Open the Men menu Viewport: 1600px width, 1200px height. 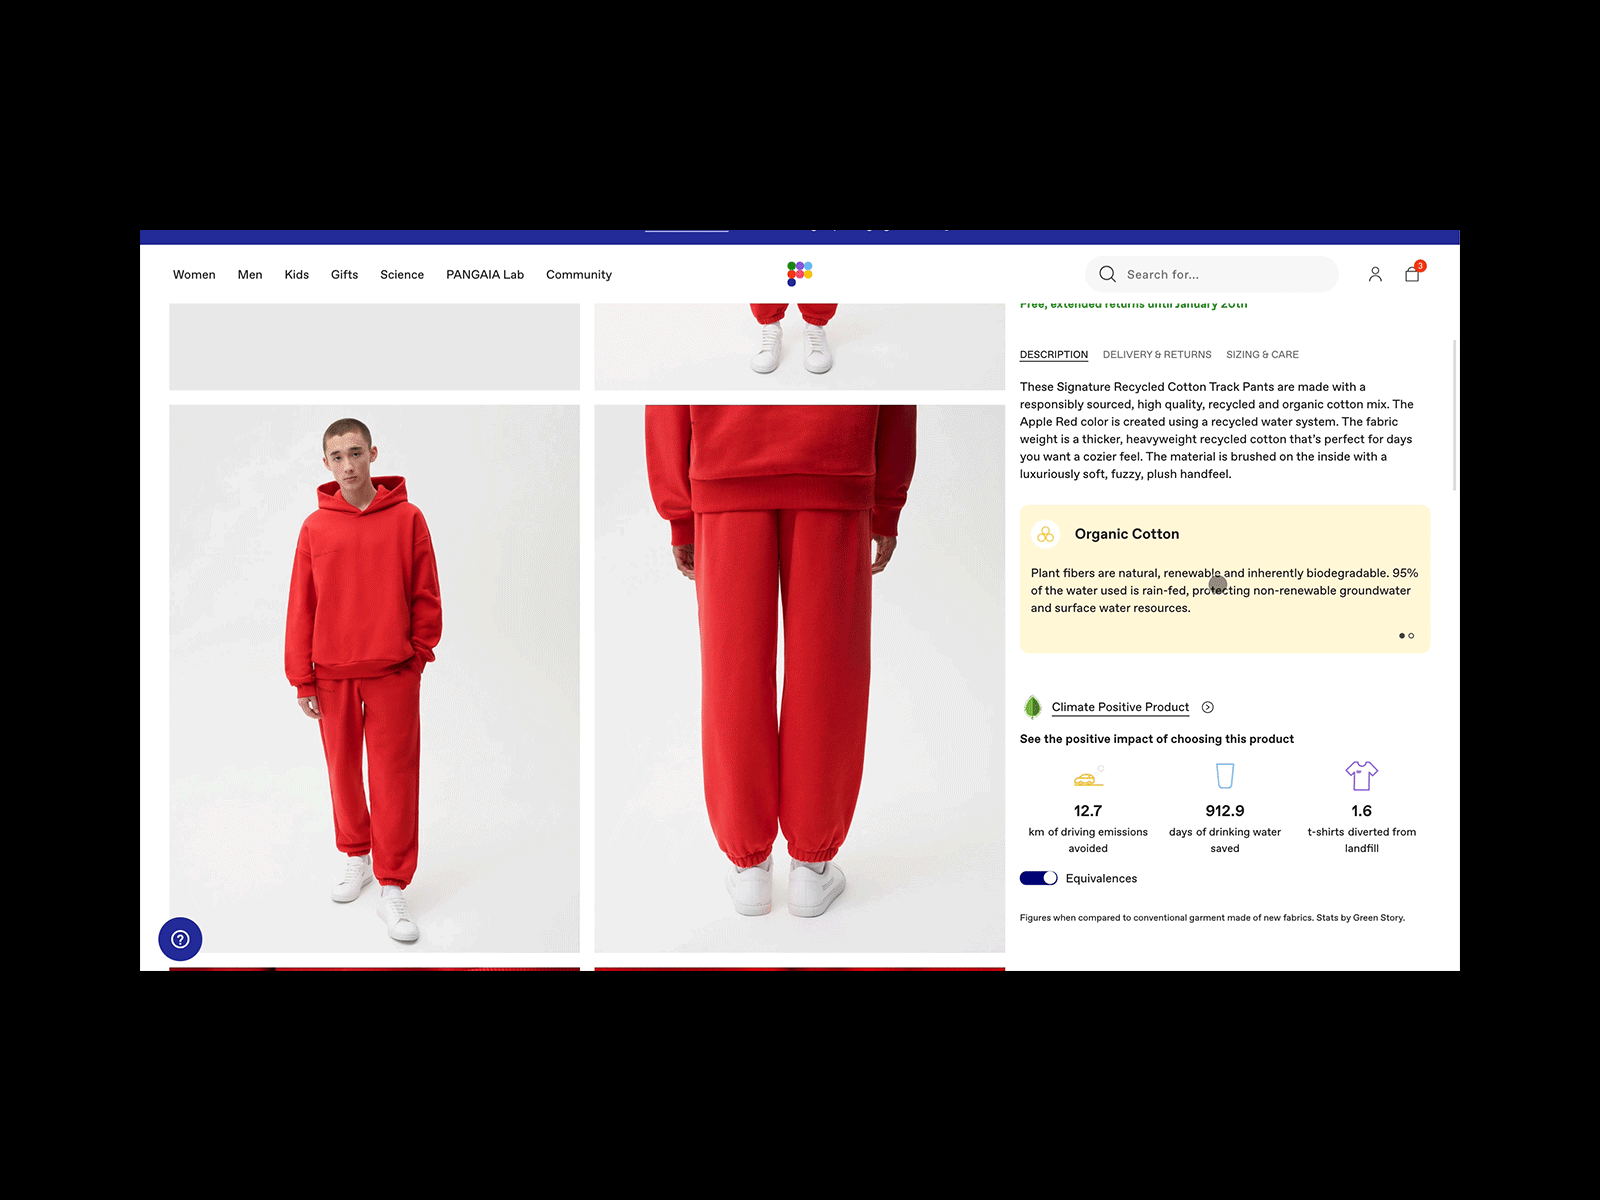coord(250,275)
